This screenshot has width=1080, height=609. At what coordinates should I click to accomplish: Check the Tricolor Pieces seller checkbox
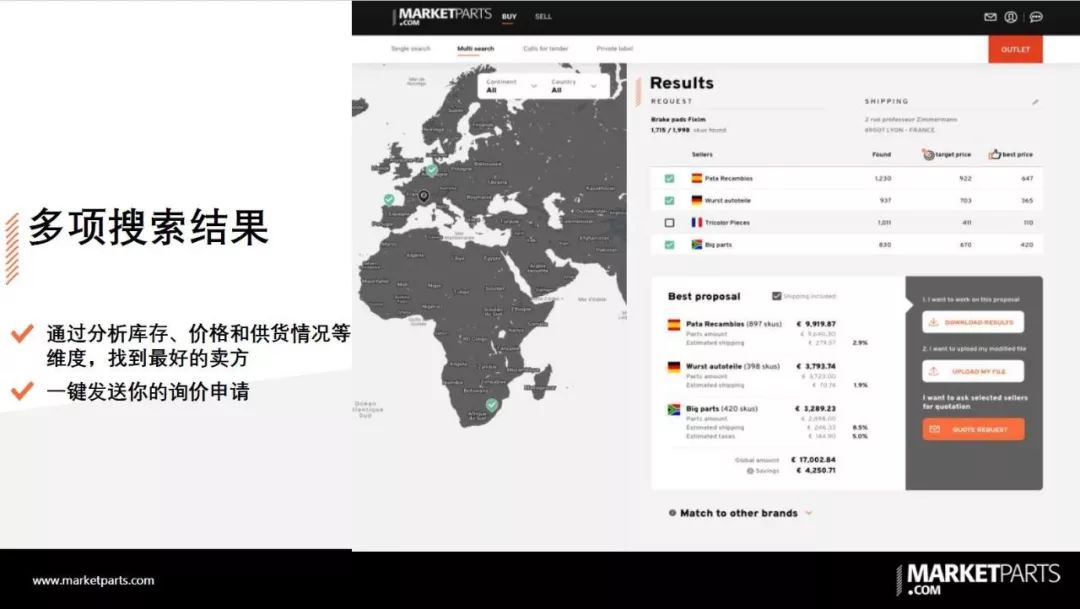click(x=669, y=223)
